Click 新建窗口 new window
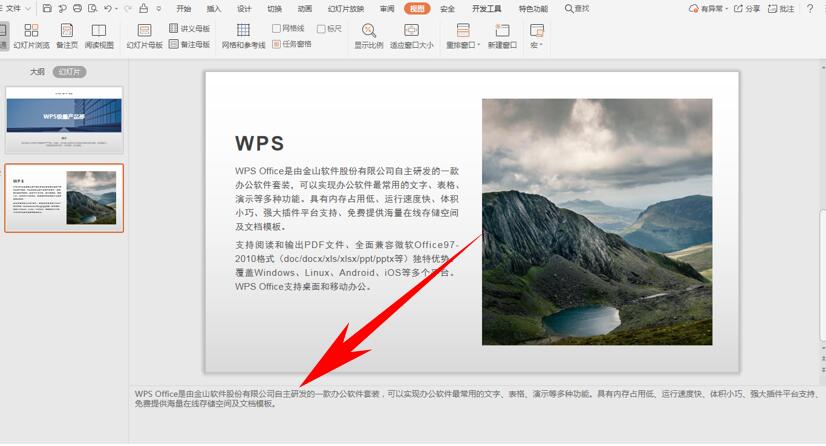 [502, 36]
